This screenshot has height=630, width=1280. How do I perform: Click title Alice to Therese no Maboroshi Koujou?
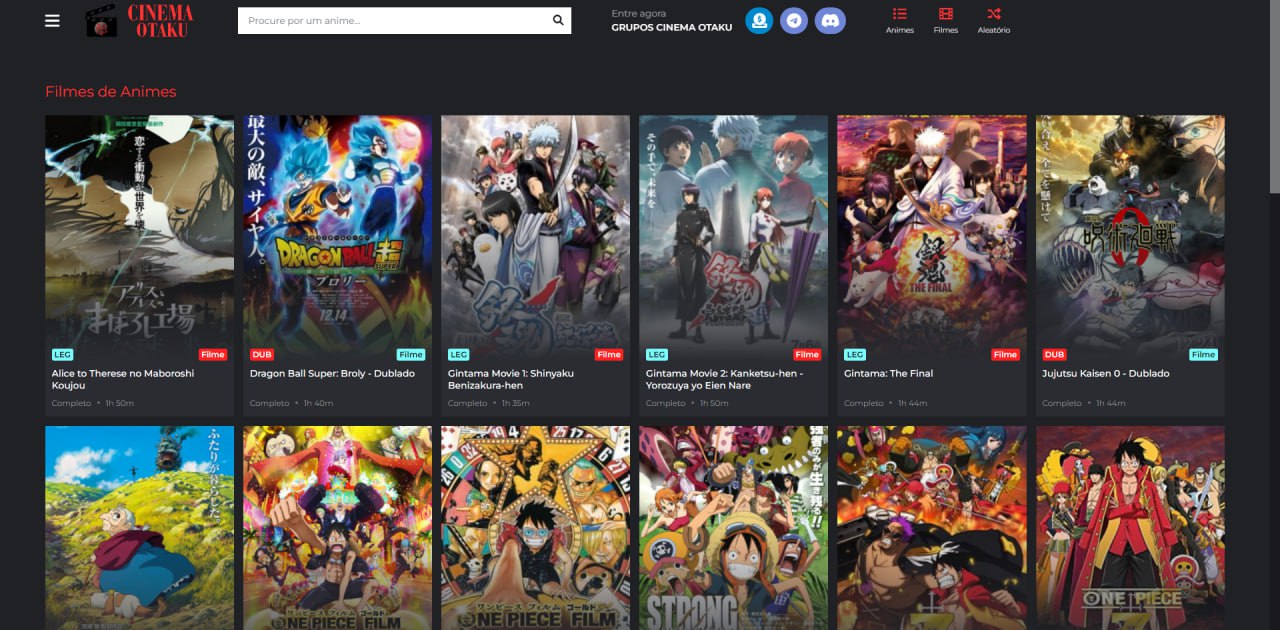[123, 379]
